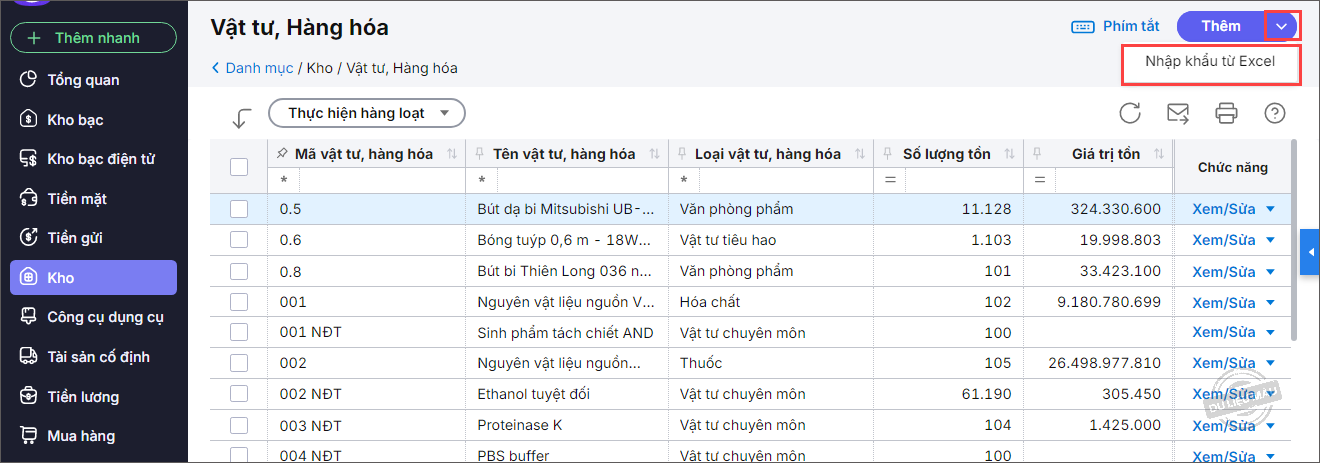
Task: Open Kho bạc in sidebar
Action: tap(75, 120)
